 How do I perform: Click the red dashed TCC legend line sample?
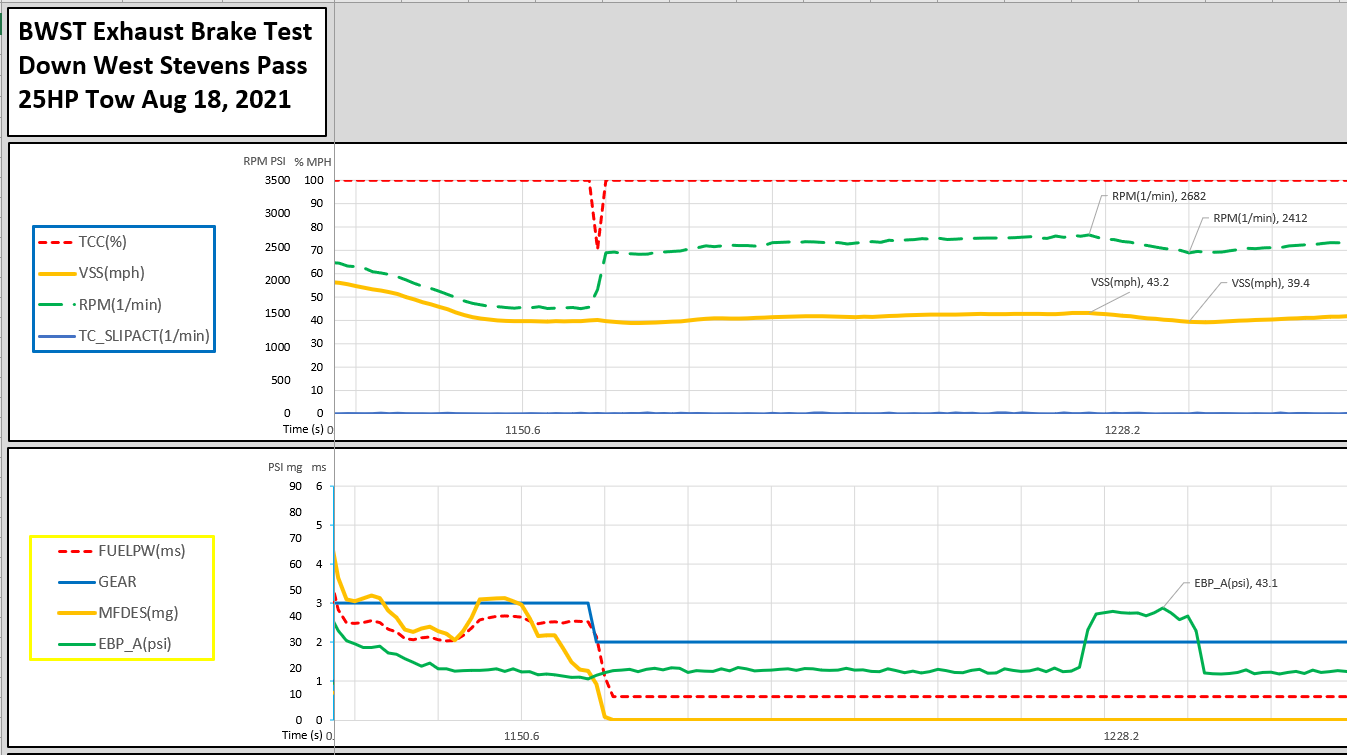53,242
